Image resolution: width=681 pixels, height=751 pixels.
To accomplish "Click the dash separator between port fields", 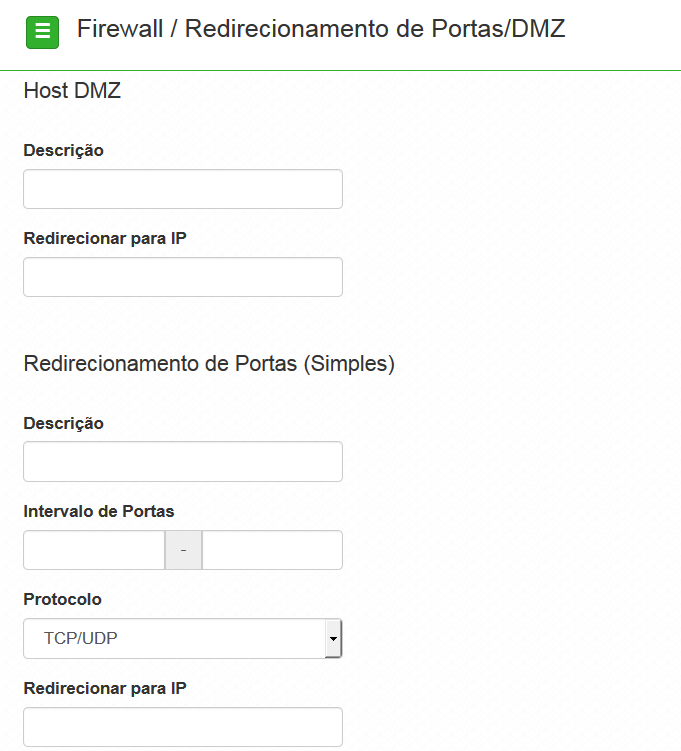I will pyautogui.click(x=183, y=550).
